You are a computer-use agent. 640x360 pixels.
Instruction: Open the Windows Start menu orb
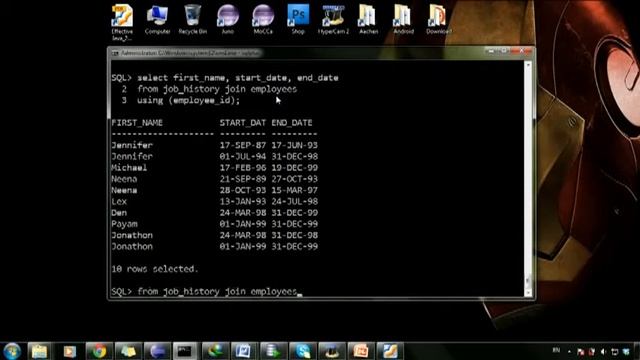[x=12, y=351]
